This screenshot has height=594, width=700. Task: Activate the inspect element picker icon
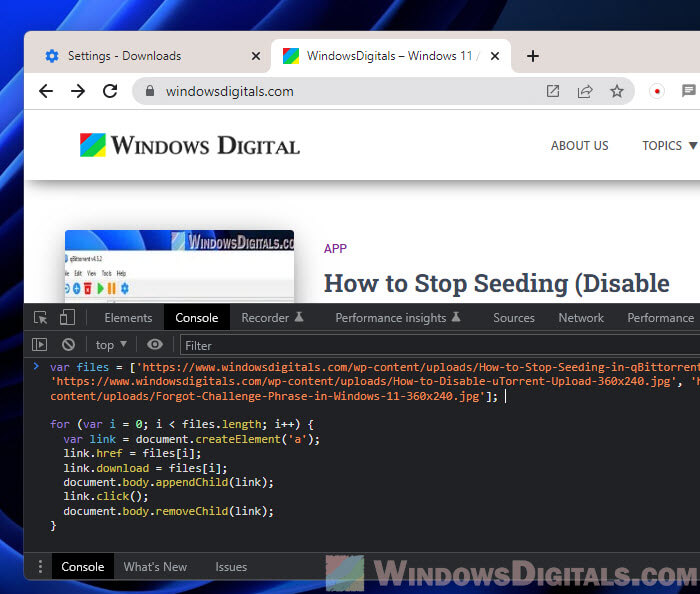pyautogui.click(x=41, y=318)
